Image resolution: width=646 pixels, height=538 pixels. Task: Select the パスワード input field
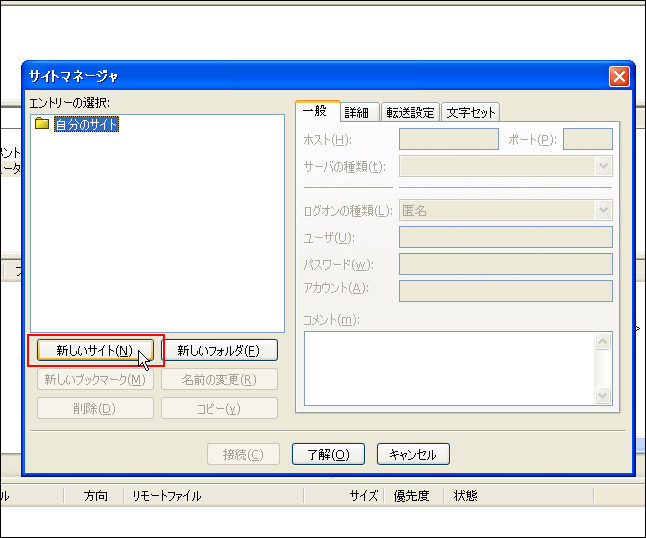[x=505, y=264]
